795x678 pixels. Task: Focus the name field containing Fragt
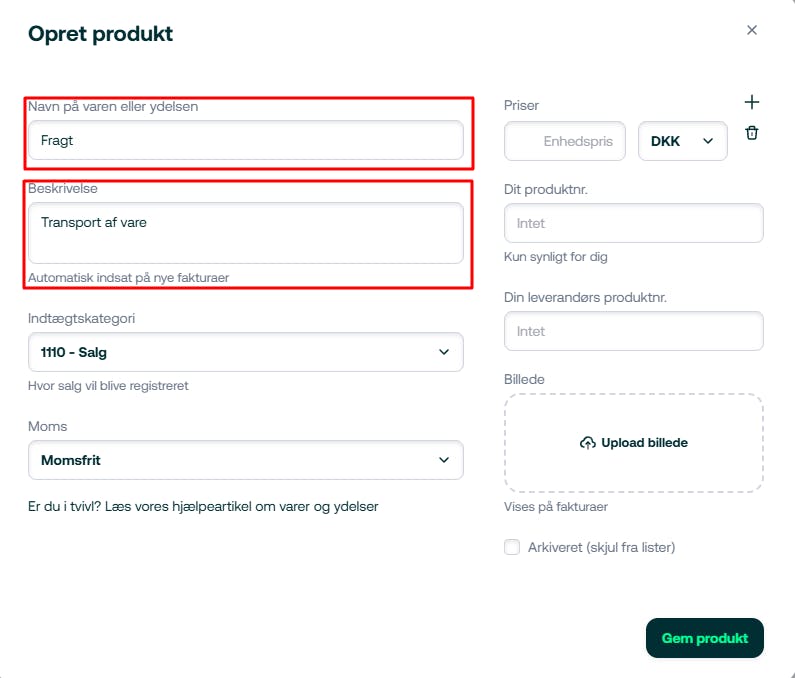coord(245,140)
